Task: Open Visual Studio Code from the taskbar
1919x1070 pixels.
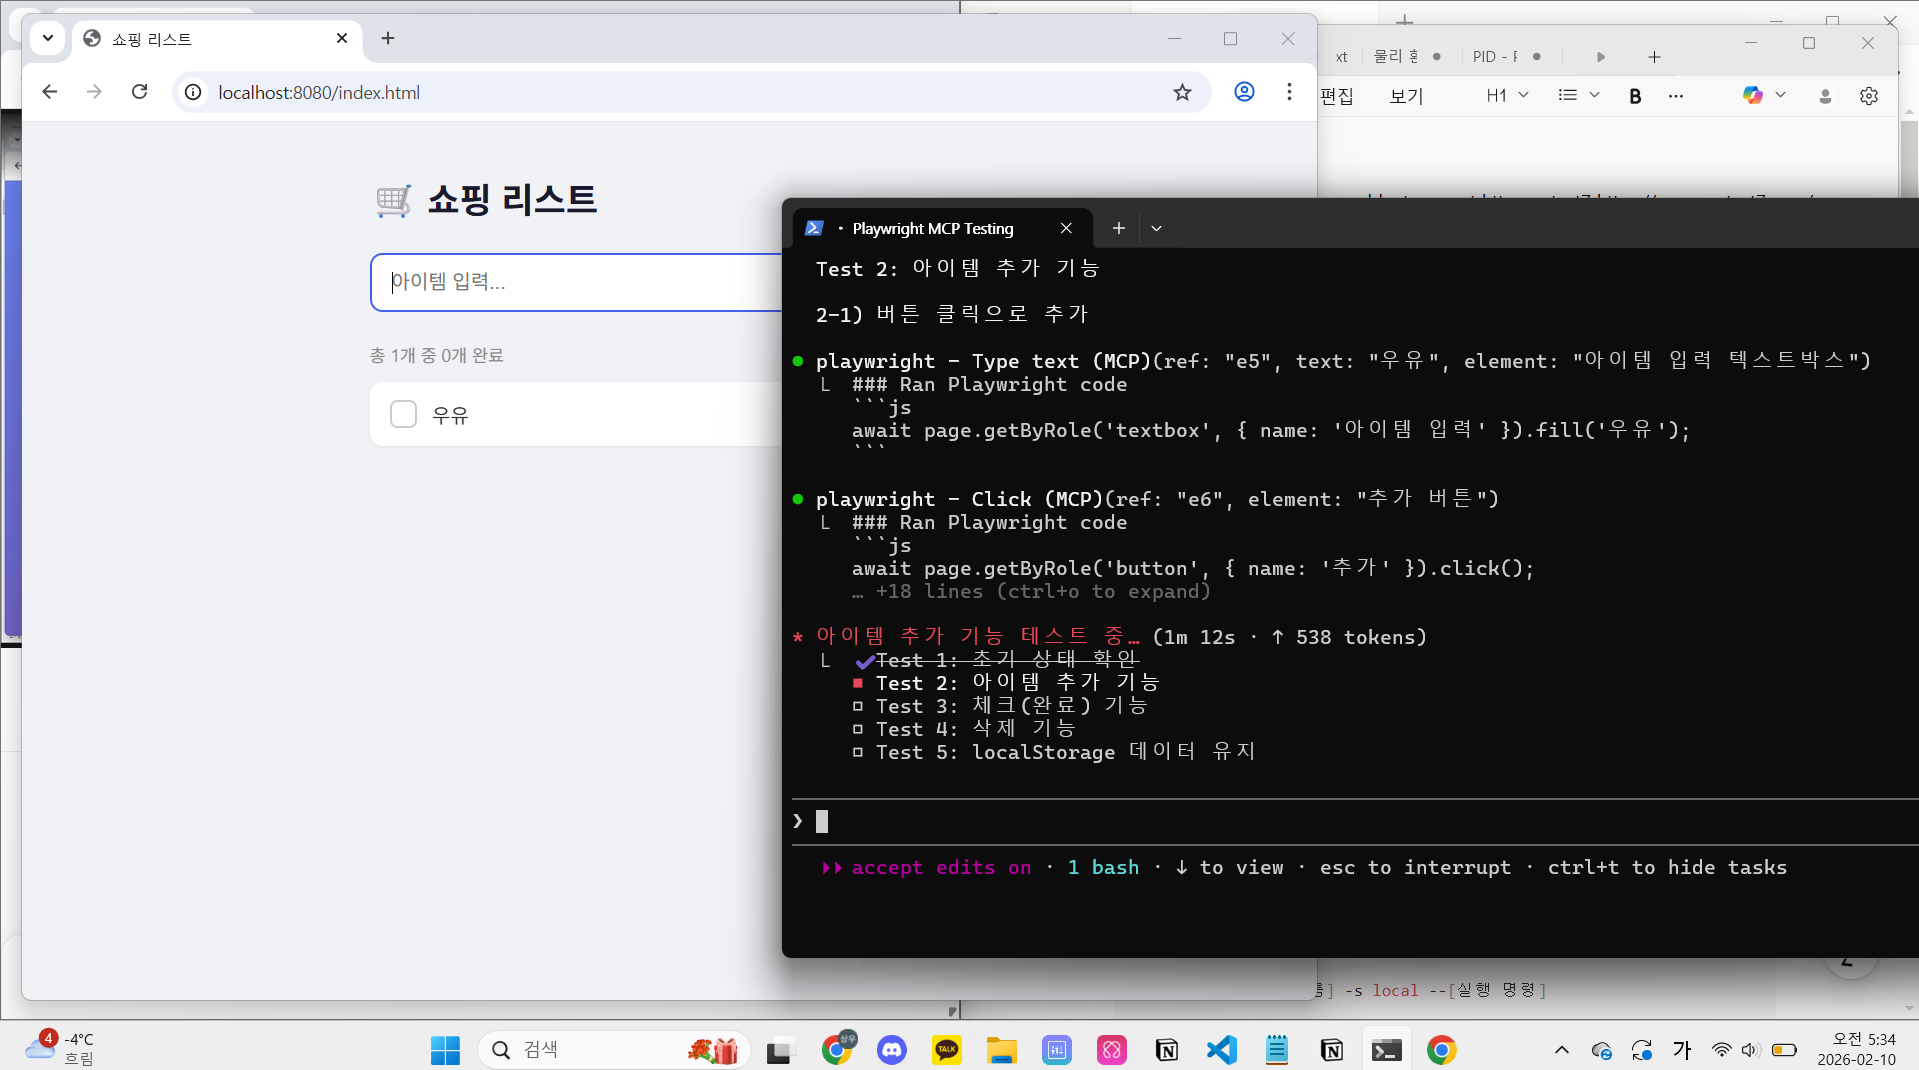Action: (x=1221, y=1050)
